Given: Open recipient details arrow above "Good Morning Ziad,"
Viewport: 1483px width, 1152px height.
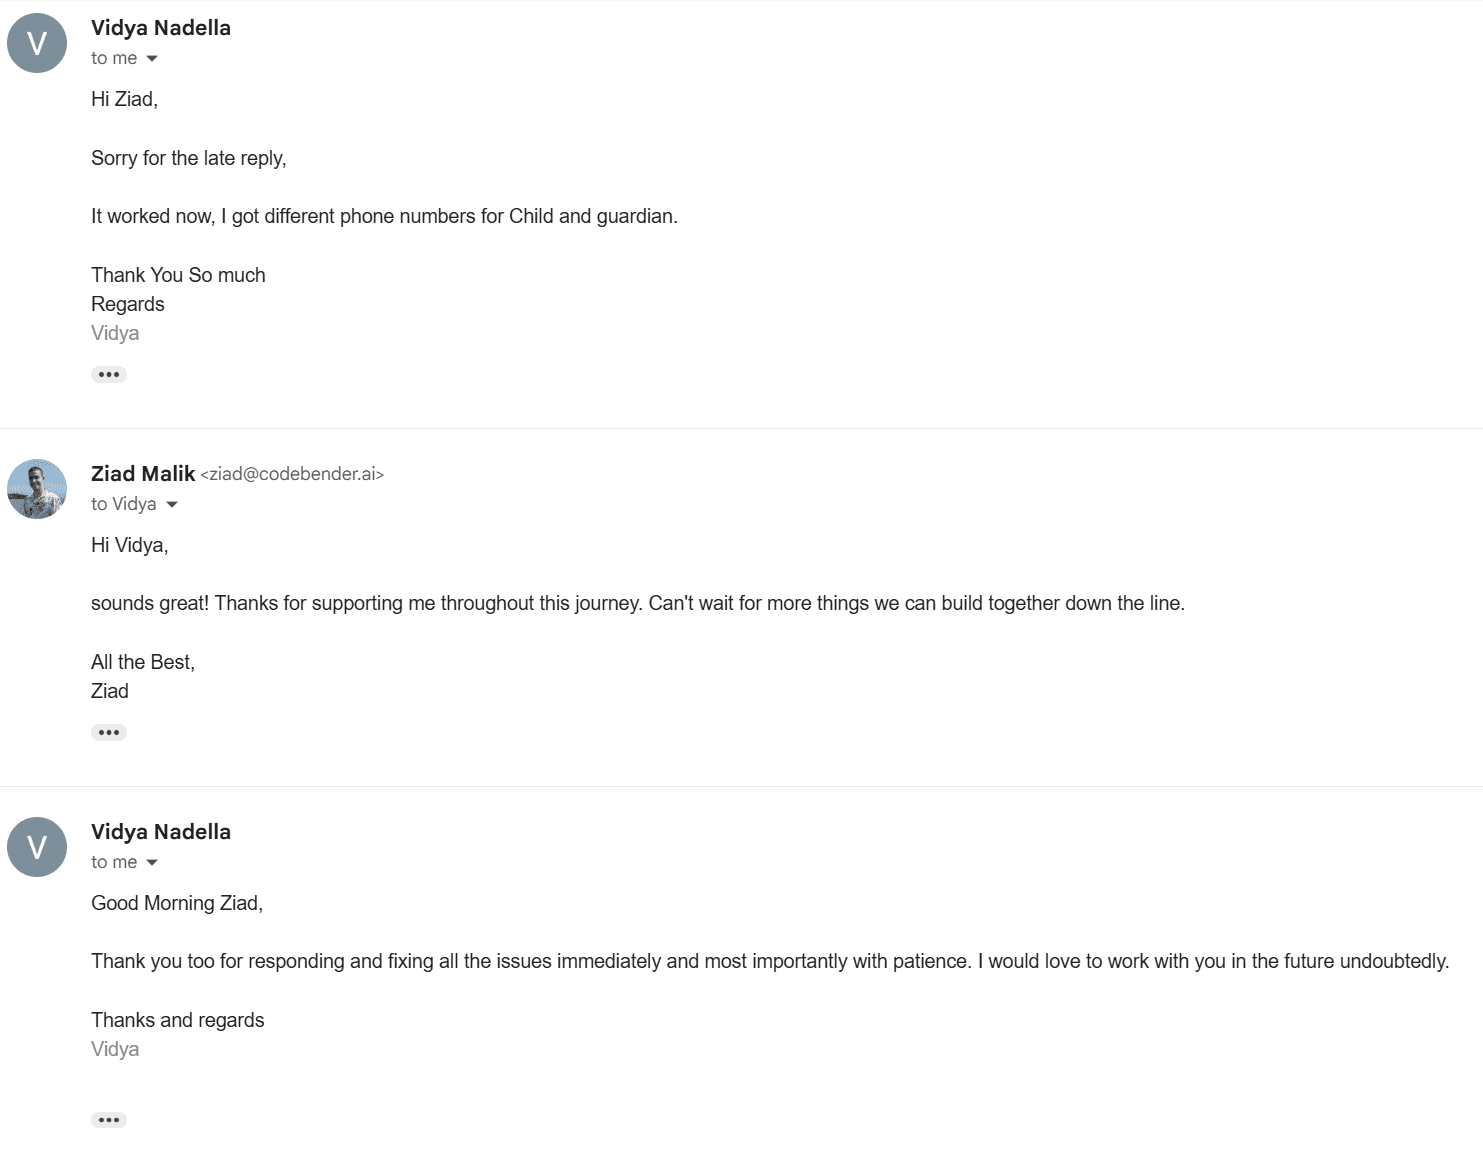Looking at the screenshot, I should click(x=152, y=863).
